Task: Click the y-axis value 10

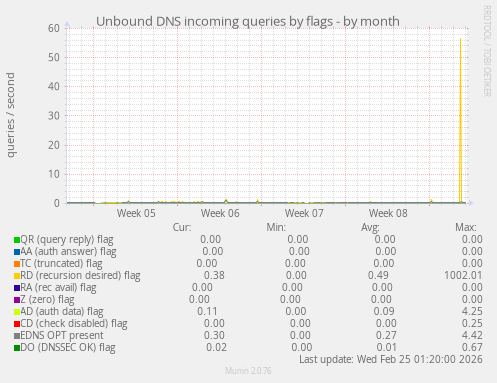Action: coord(54,174)
